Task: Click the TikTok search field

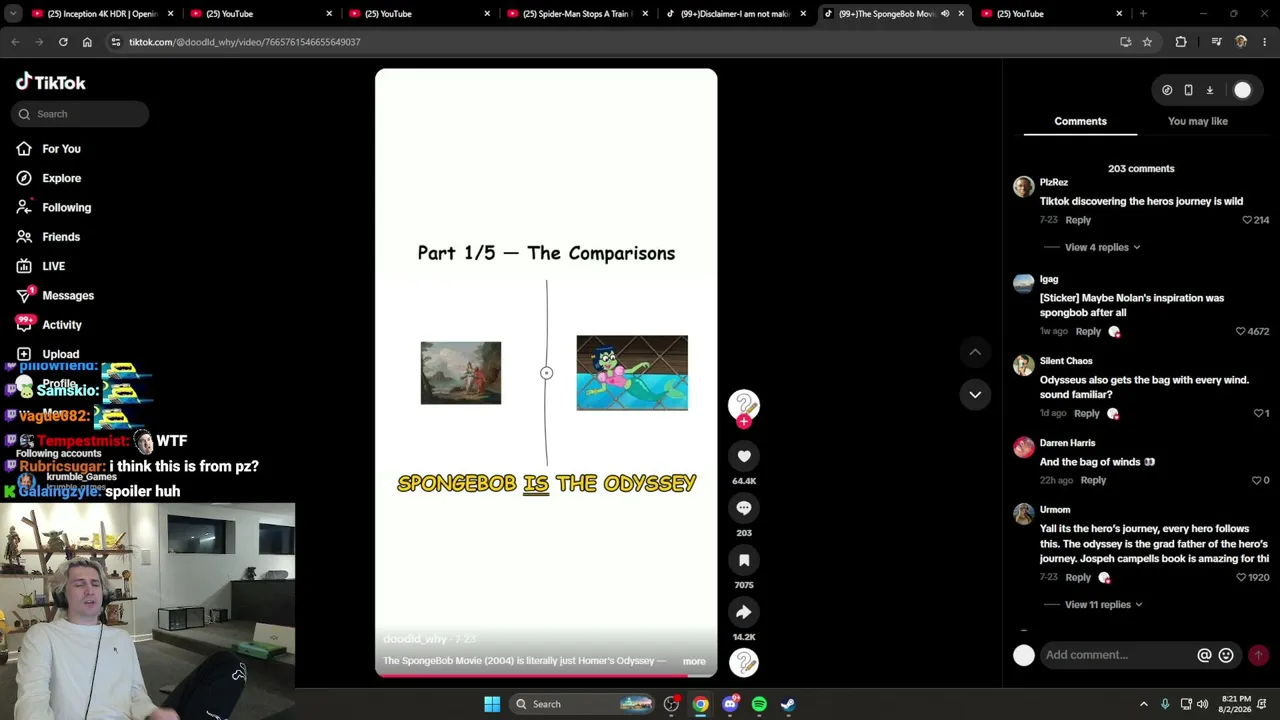Action: click(80, 114)
